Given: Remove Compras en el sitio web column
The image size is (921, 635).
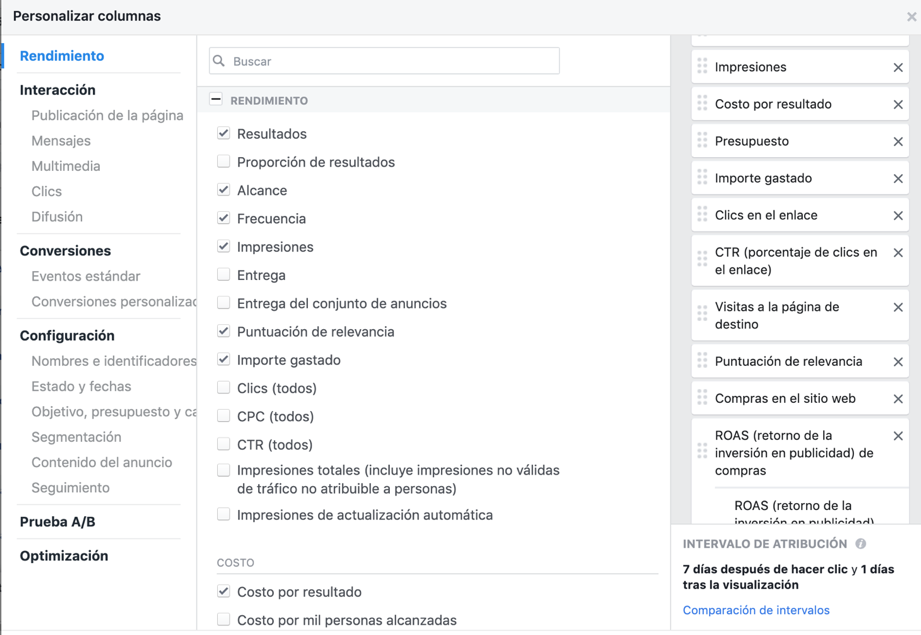Looking at the screenshot, I should coord(897,399).
